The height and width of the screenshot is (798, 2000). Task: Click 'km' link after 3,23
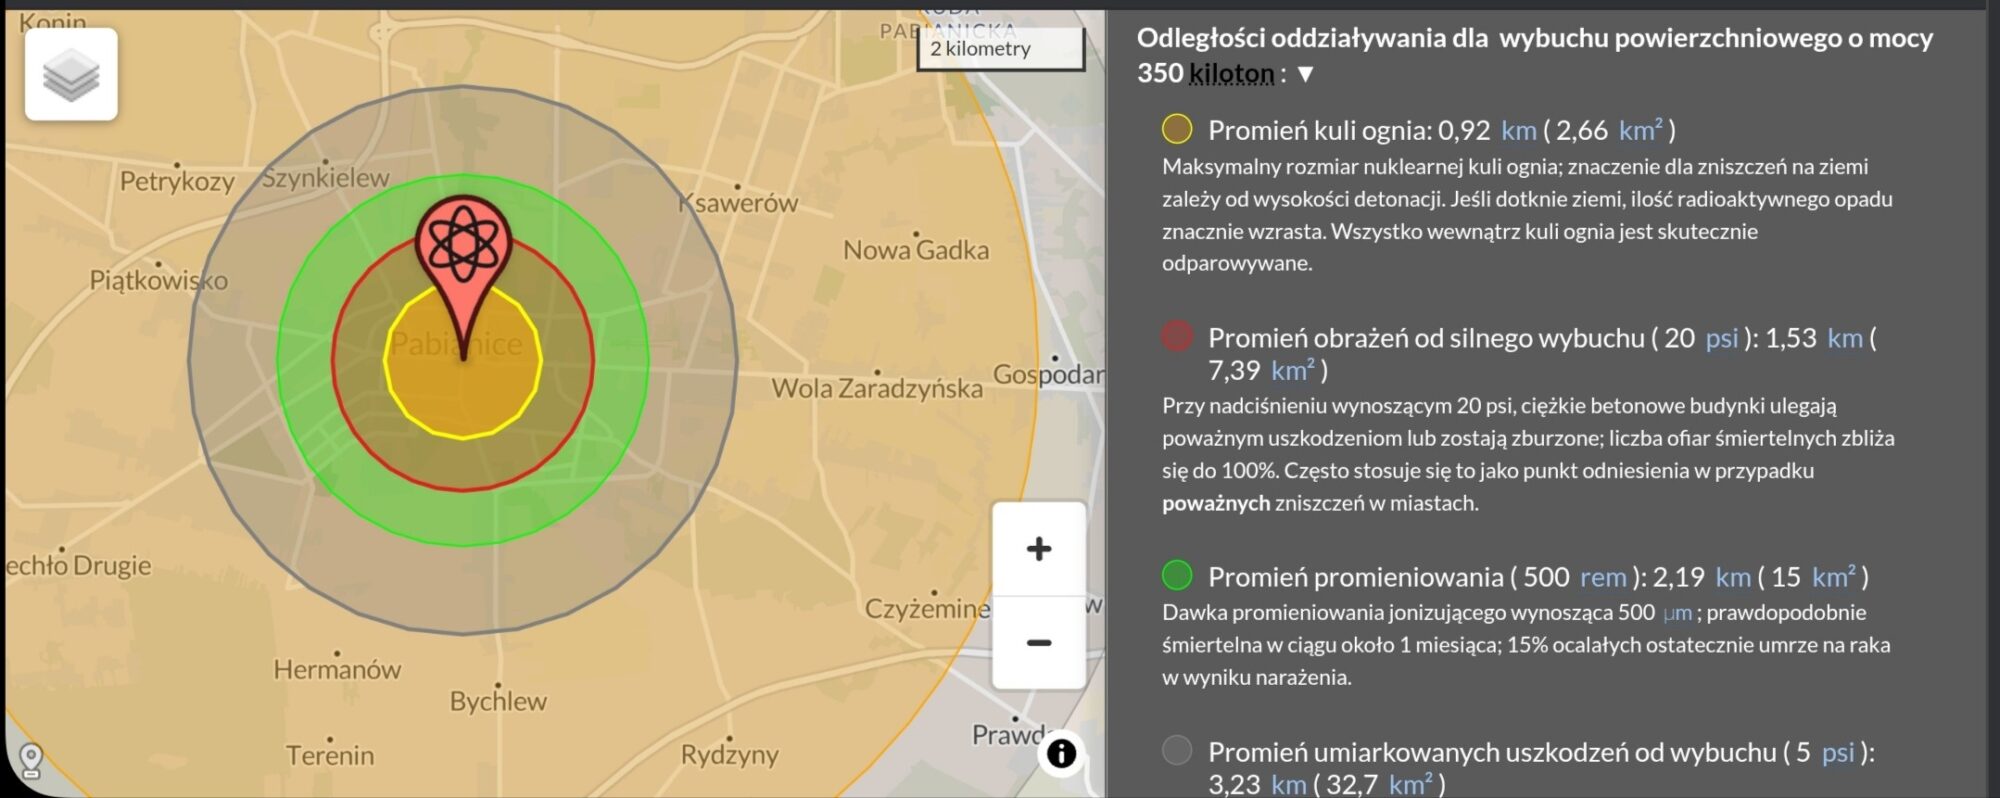[x=1288, y=785]
